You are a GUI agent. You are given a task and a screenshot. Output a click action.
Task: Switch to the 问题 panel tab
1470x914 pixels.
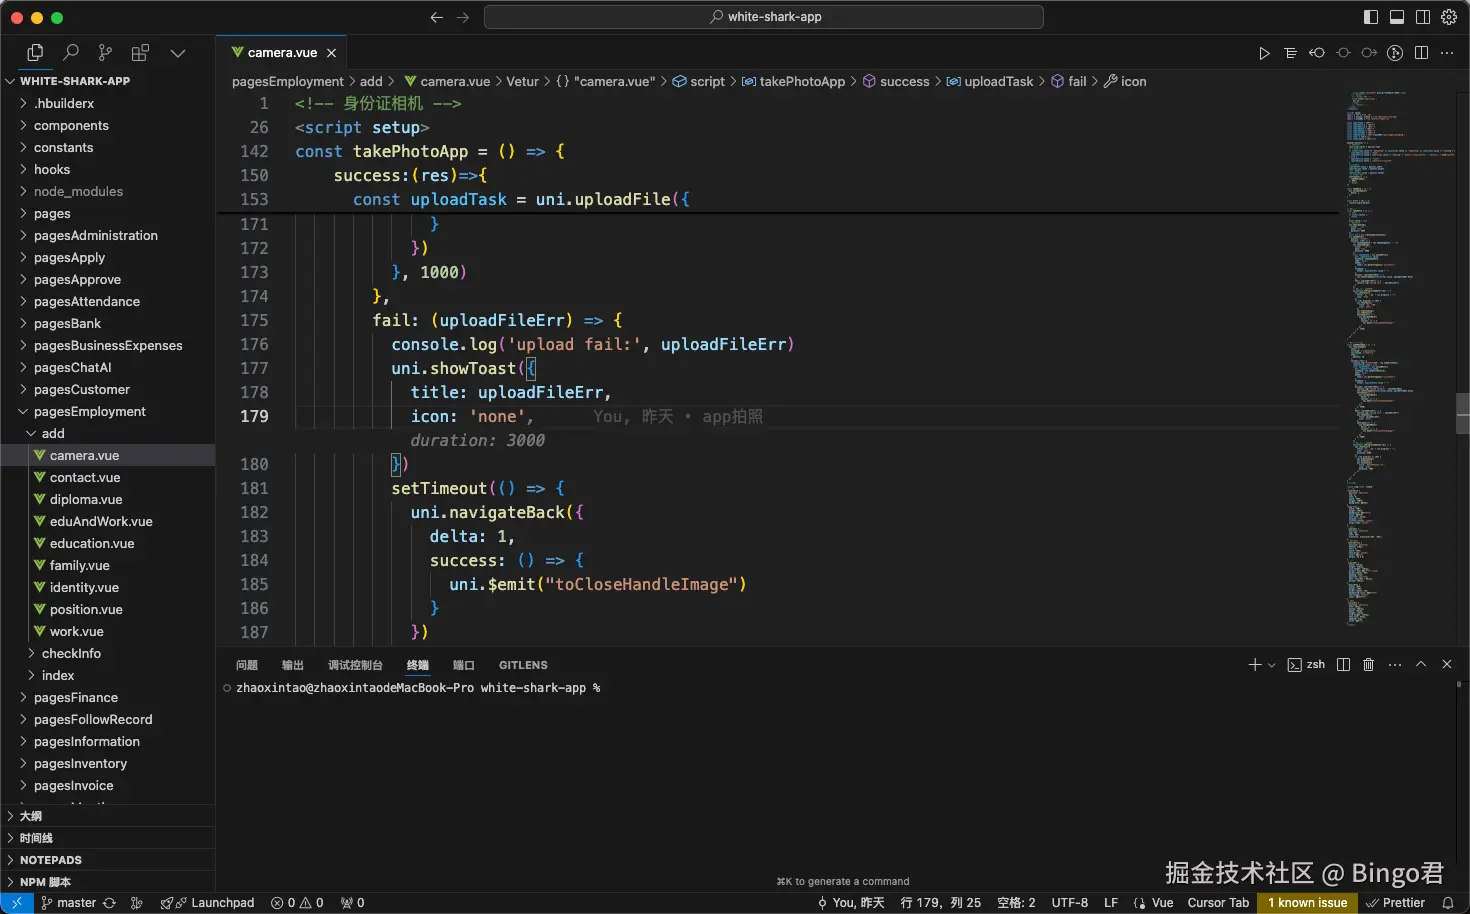click(x=247, y=665)
